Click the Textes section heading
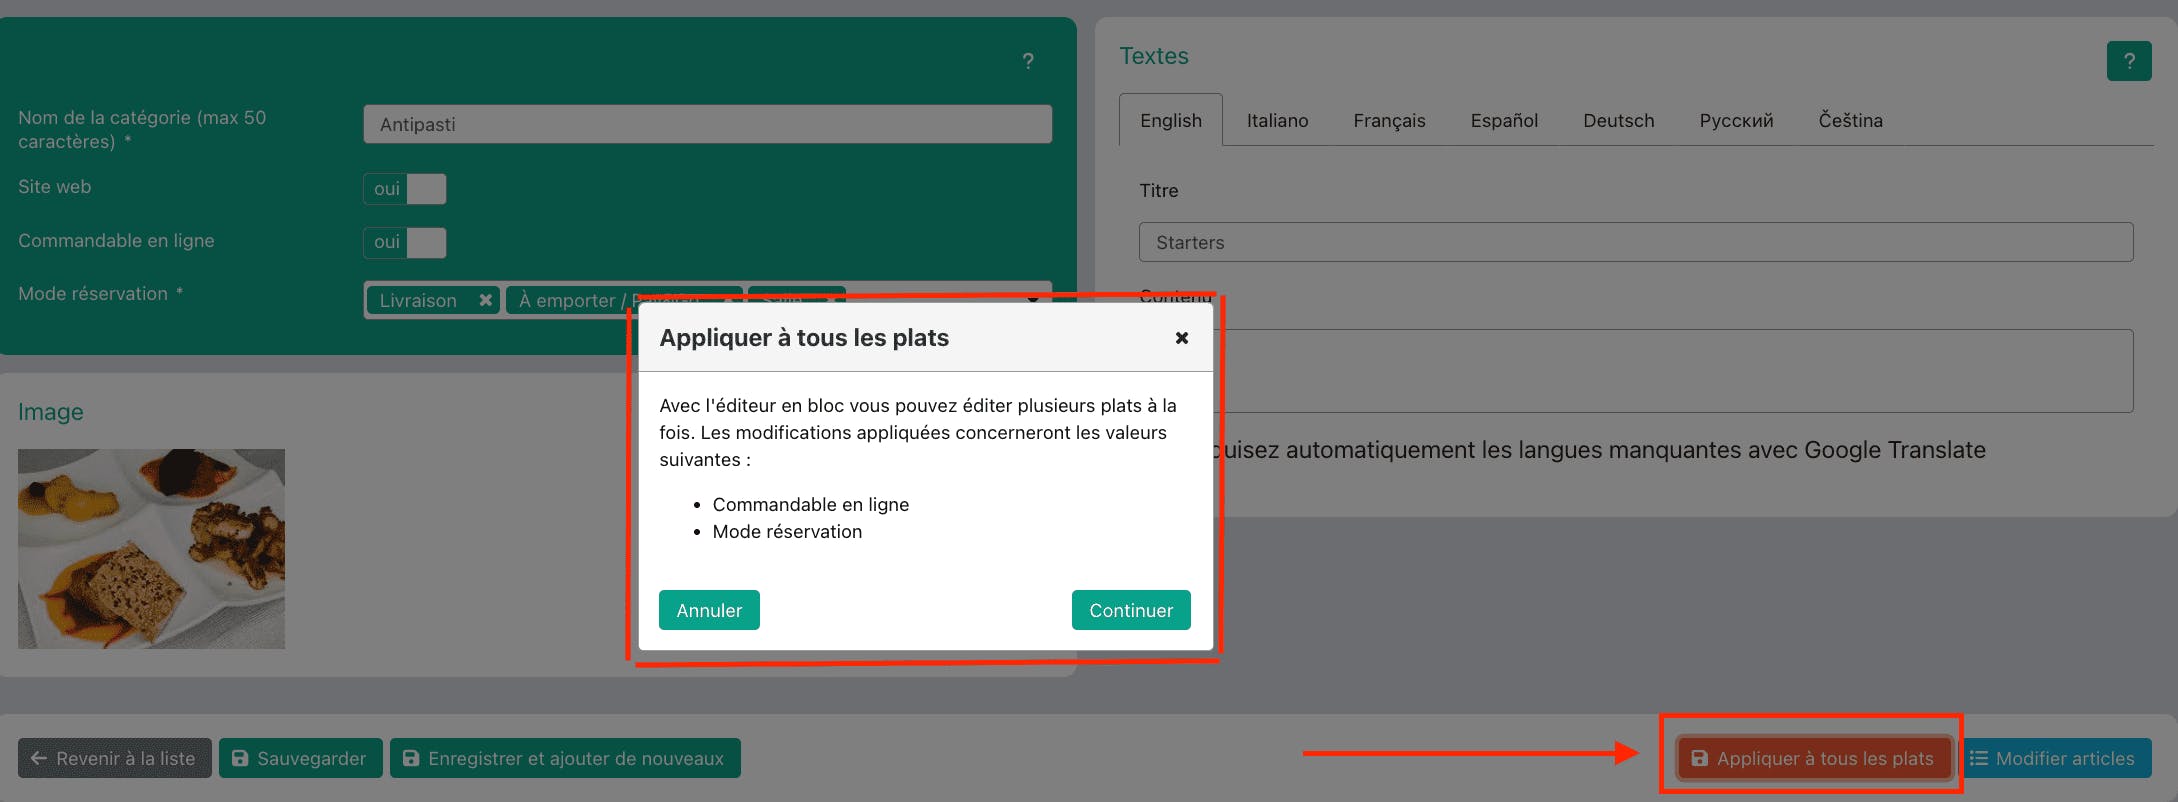The image size is (2178, 802). [x=1154, y=56]
